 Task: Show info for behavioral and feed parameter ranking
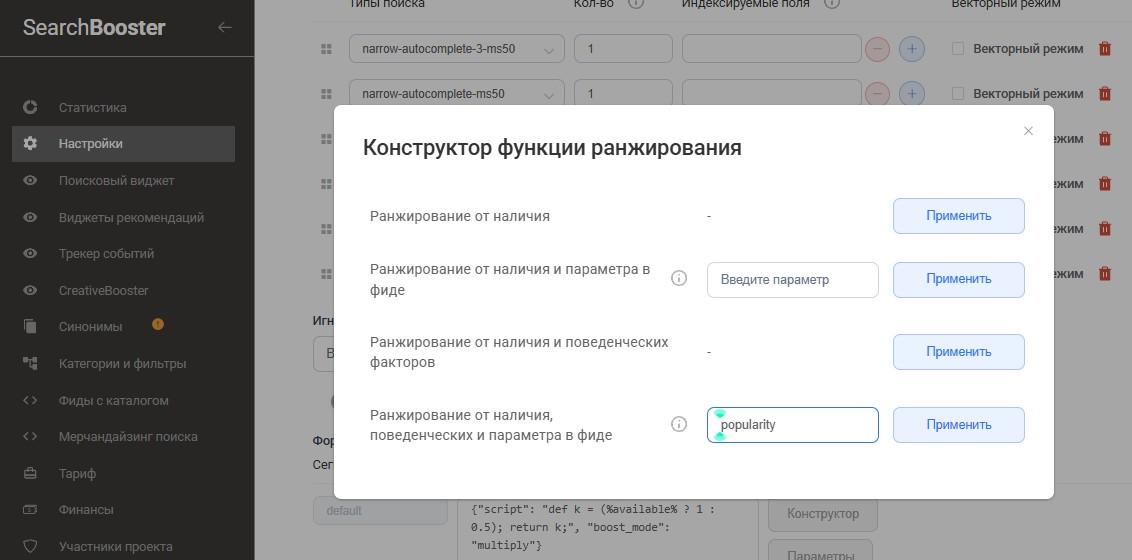pyautogui.click(x=679, y=424)
